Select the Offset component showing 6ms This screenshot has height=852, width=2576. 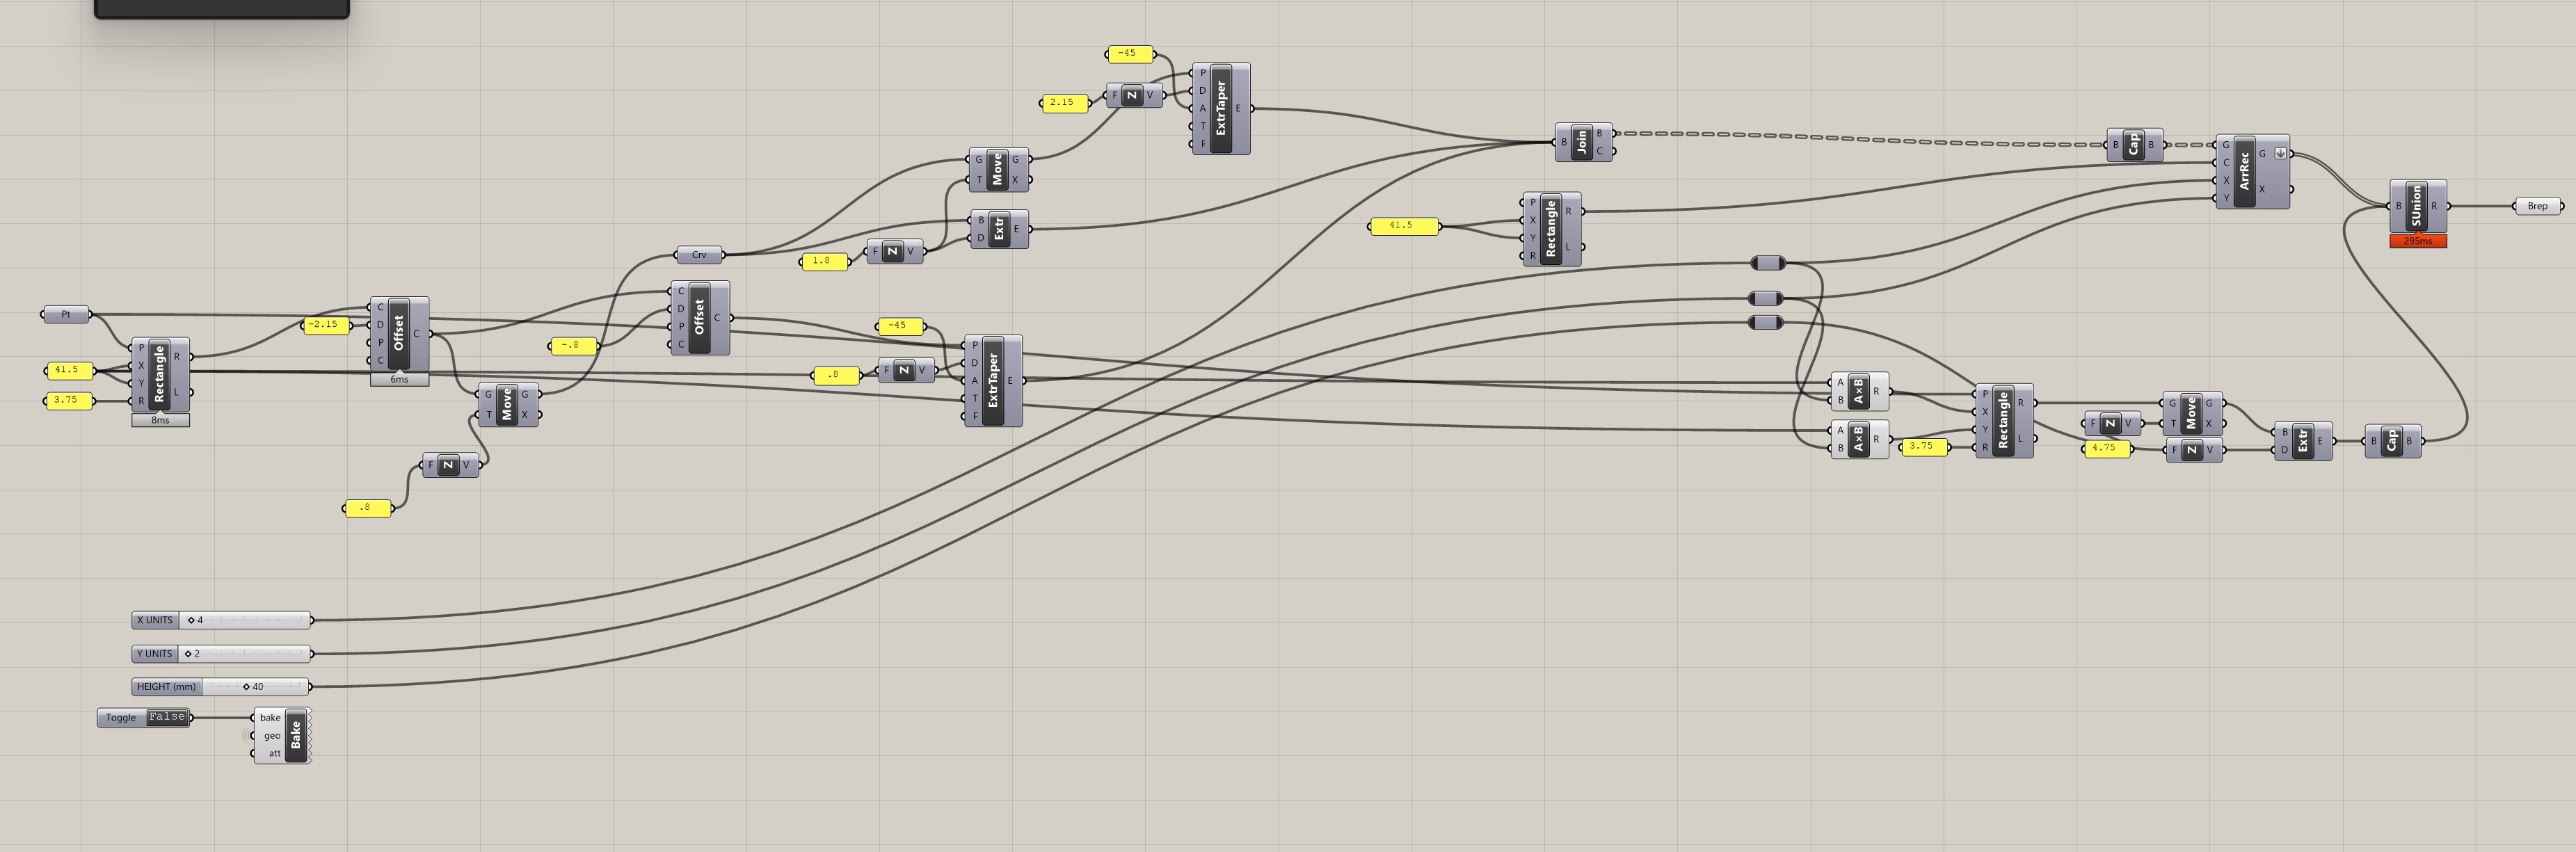(x=399, y=334)
